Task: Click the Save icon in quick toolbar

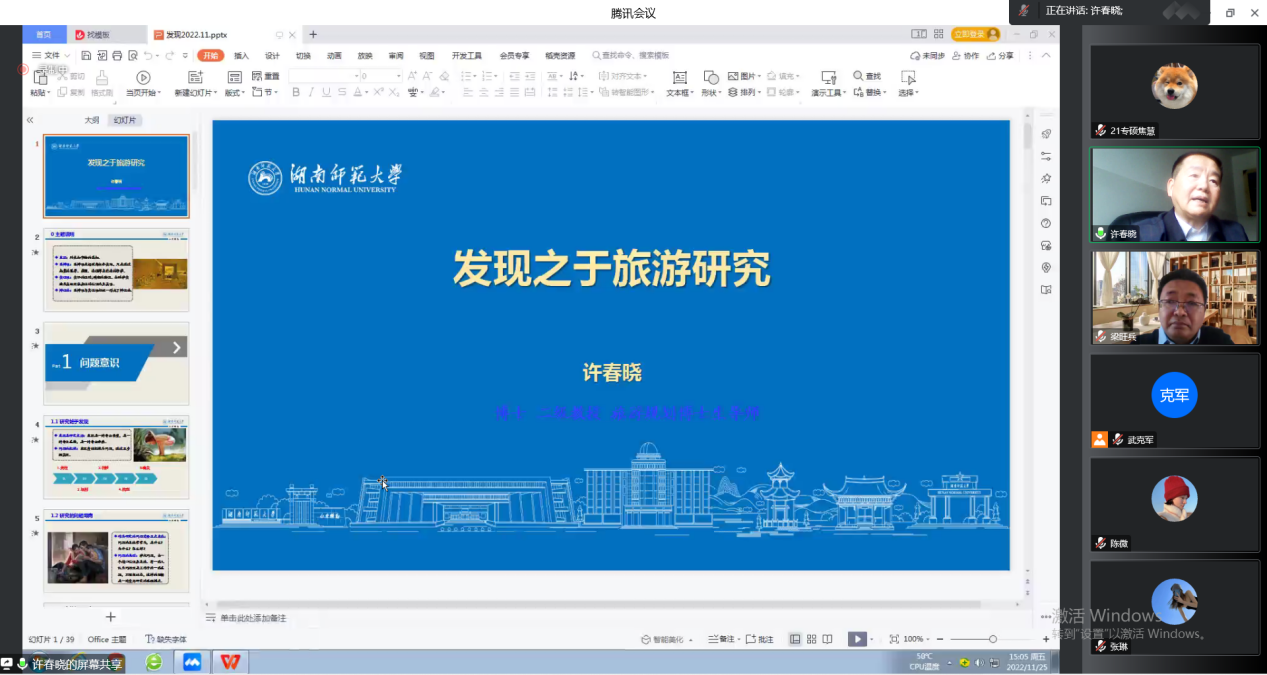Action: coord(87,56)
